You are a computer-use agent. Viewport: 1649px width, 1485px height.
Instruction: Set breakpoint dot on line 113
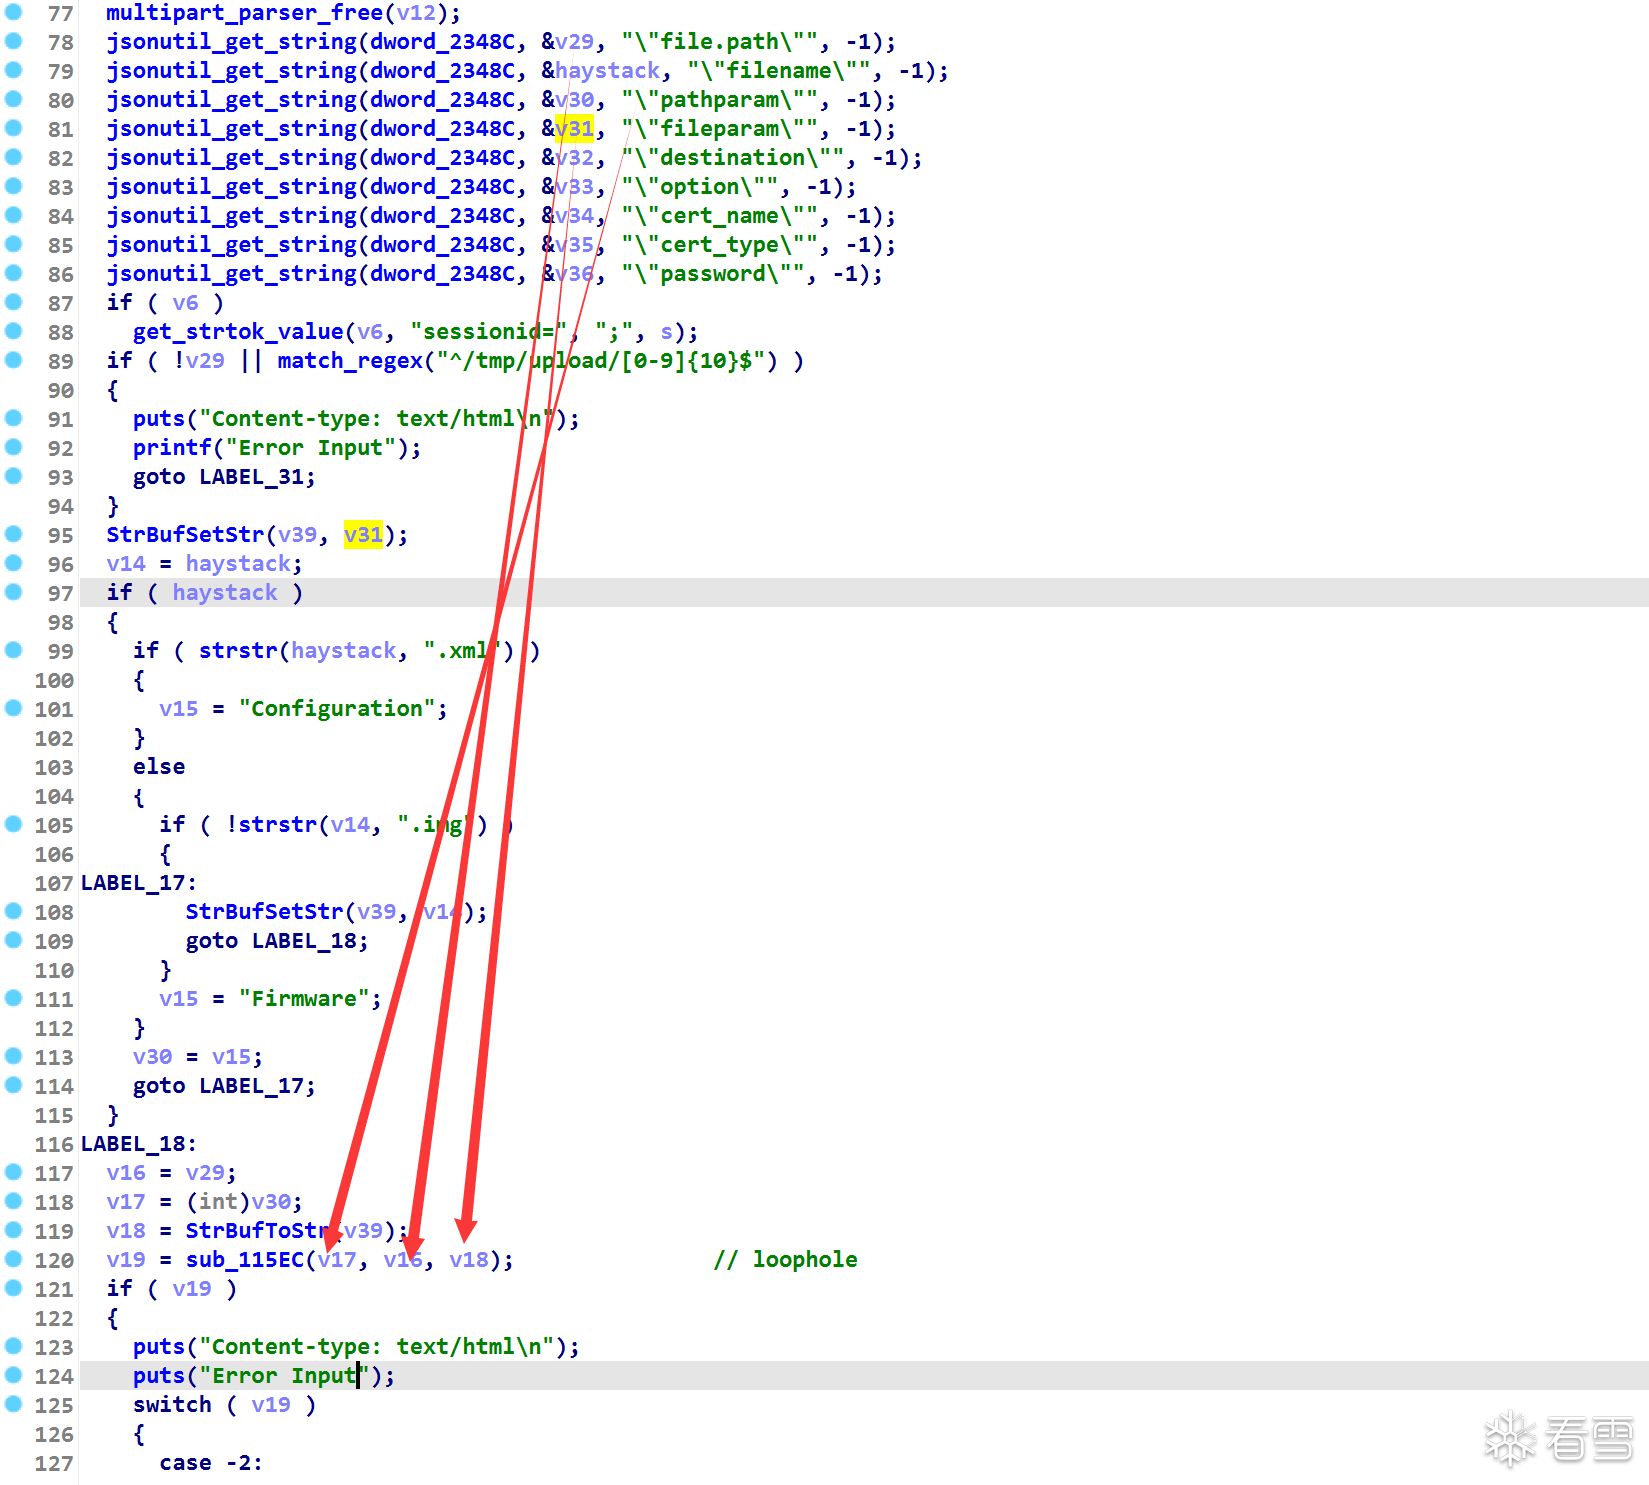click(x=13, y=1056)
